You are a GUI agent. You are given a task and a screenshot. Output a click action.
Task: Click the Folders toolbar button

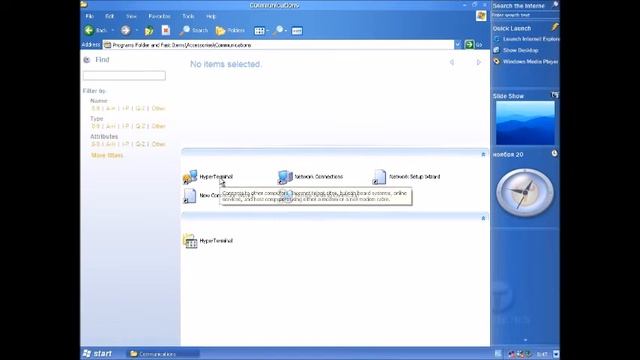[230, 30]
